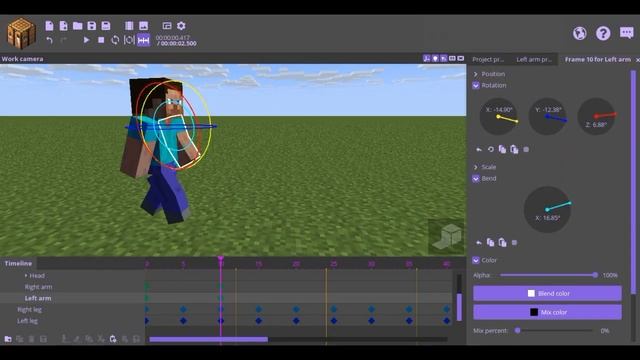Click the timeline horizontal scrollbar
Screen dimensions: 640x360
click(x=209, y=339)
